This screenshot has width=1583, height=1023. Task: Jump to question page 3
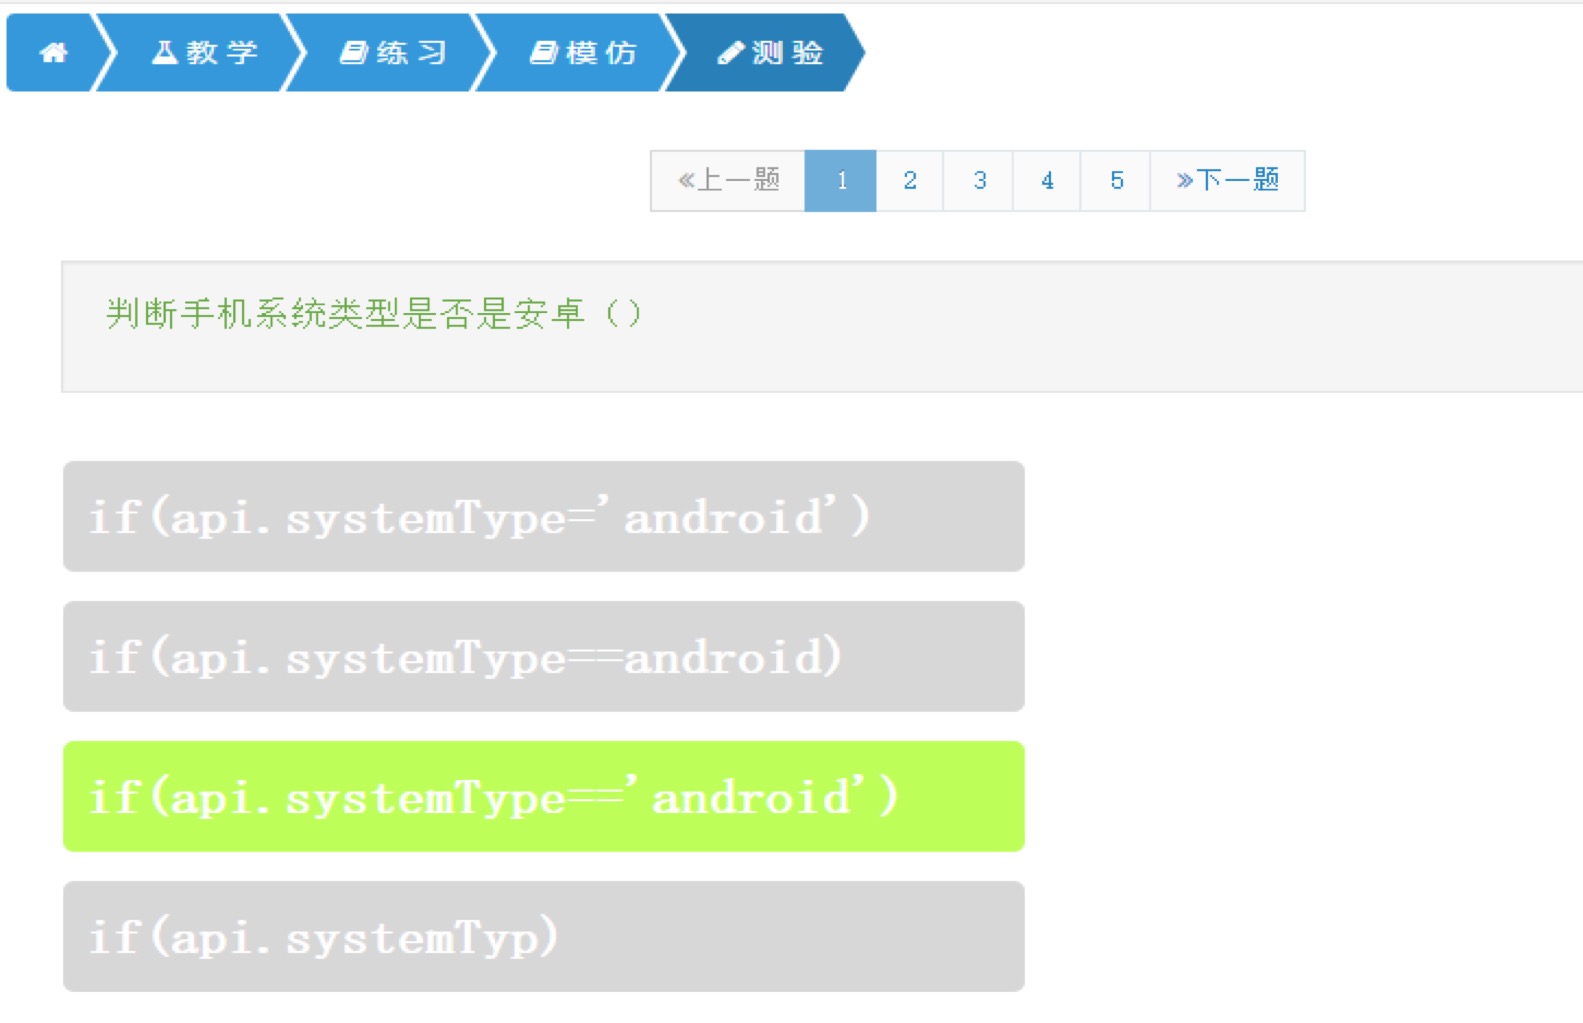coord(979,181)
